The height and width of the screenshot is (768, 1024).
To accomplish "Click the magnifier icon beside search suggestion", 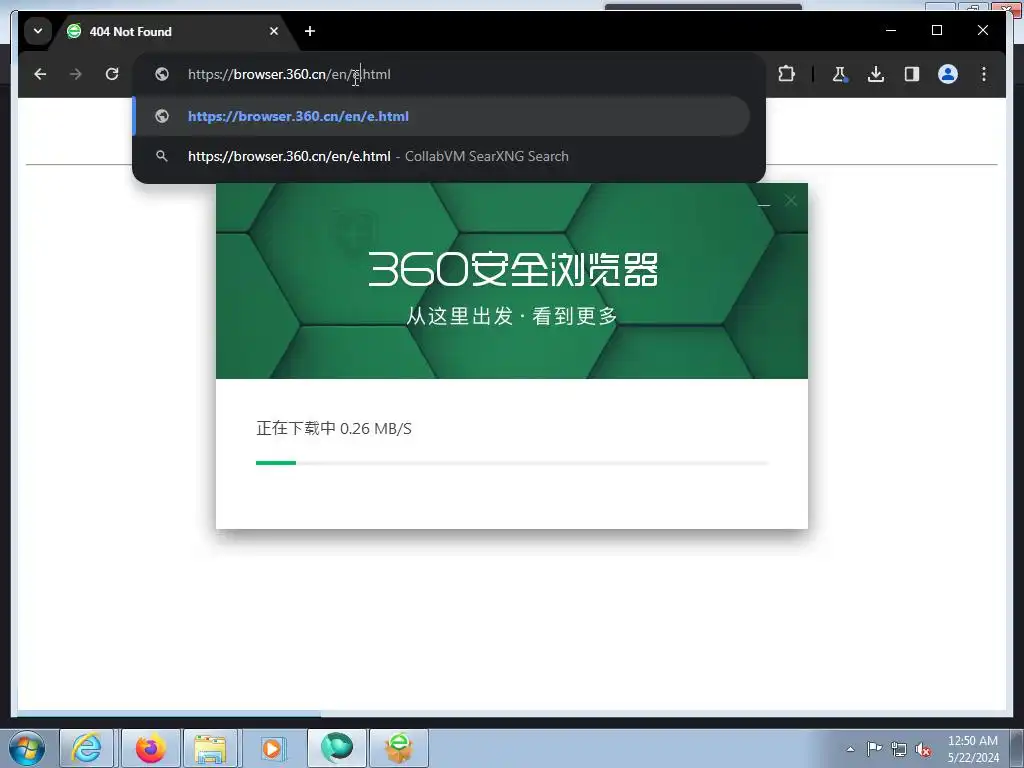I will [162, 156].
